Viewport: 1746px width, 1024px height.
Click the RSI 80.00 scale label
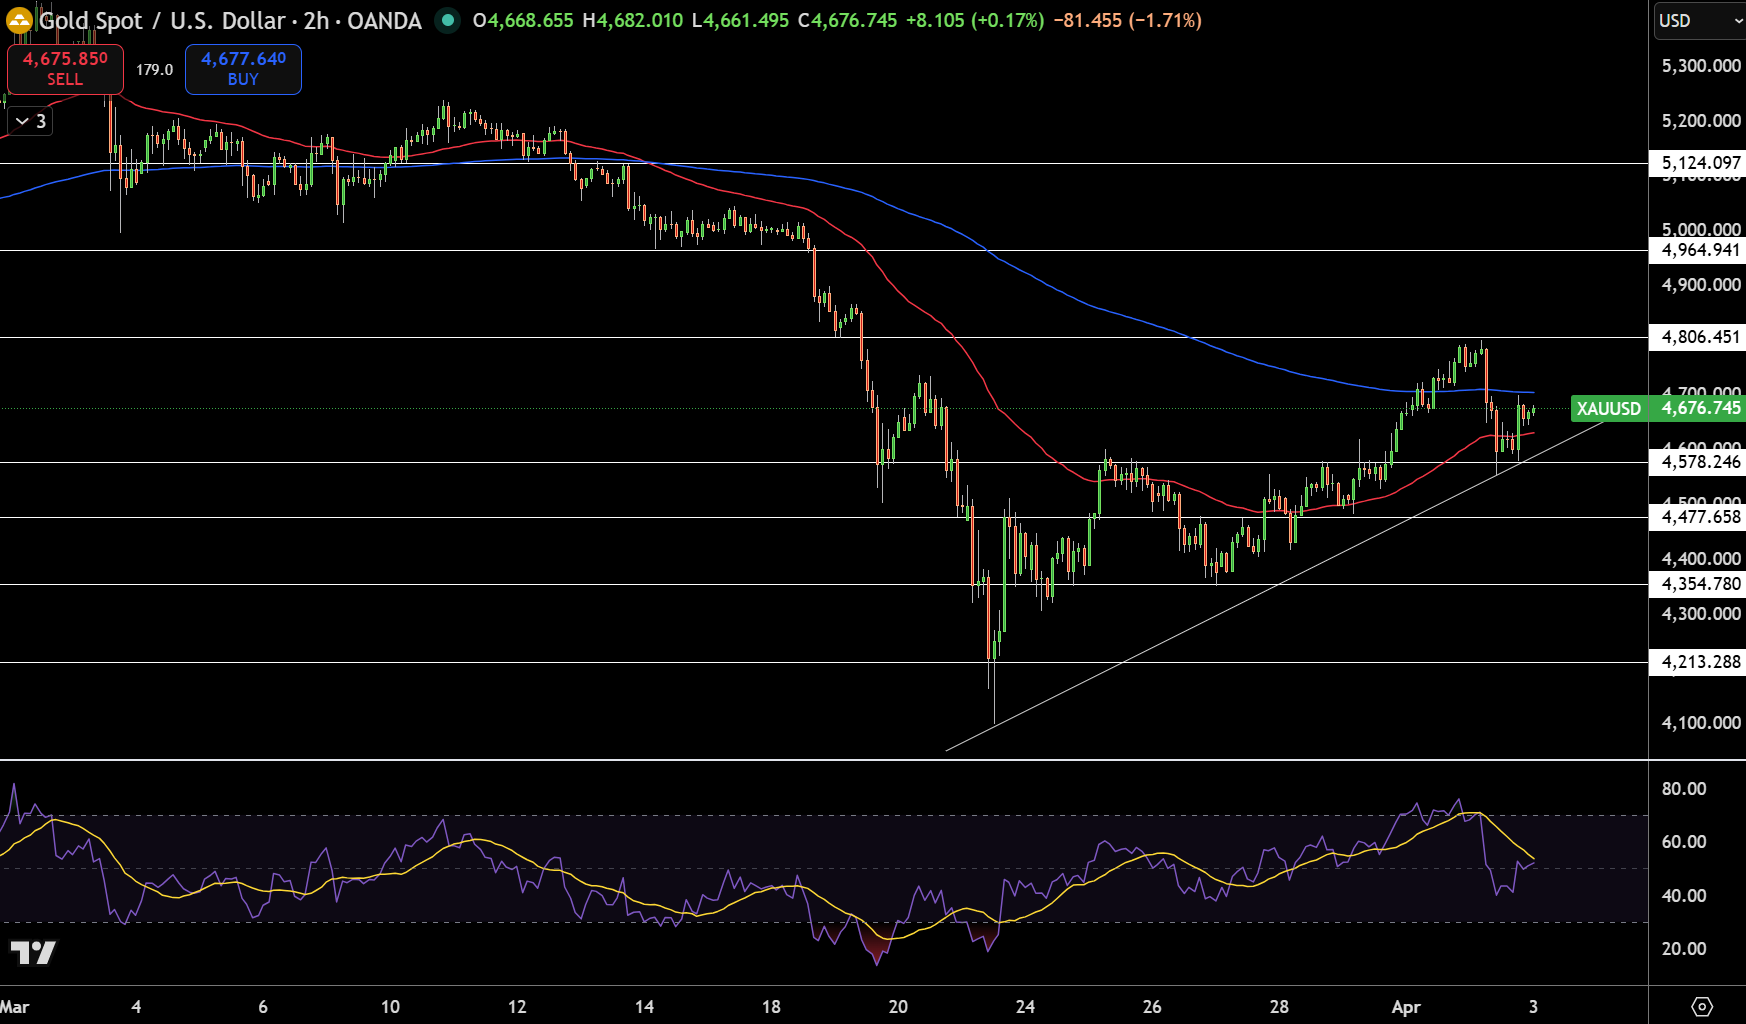coord(1684,789)
